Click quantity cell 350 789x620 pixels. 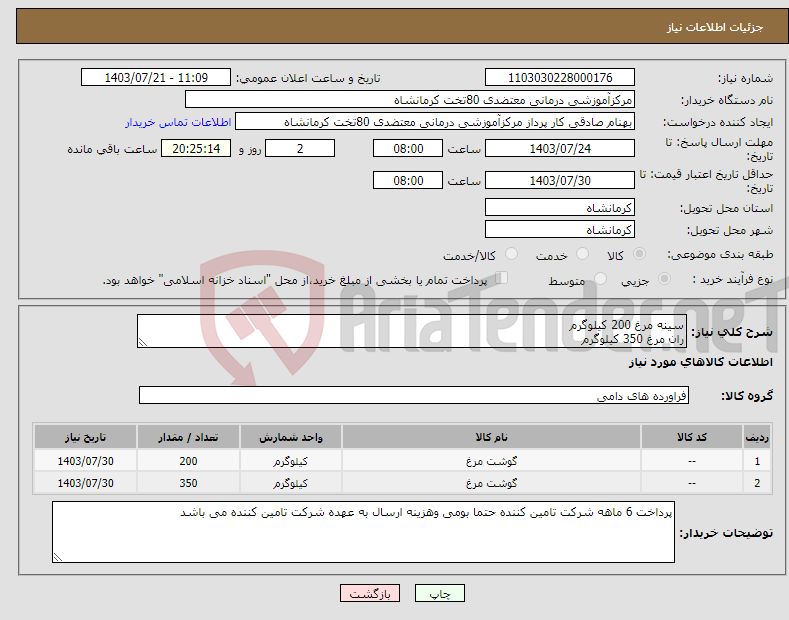click(x=188, y=483)
